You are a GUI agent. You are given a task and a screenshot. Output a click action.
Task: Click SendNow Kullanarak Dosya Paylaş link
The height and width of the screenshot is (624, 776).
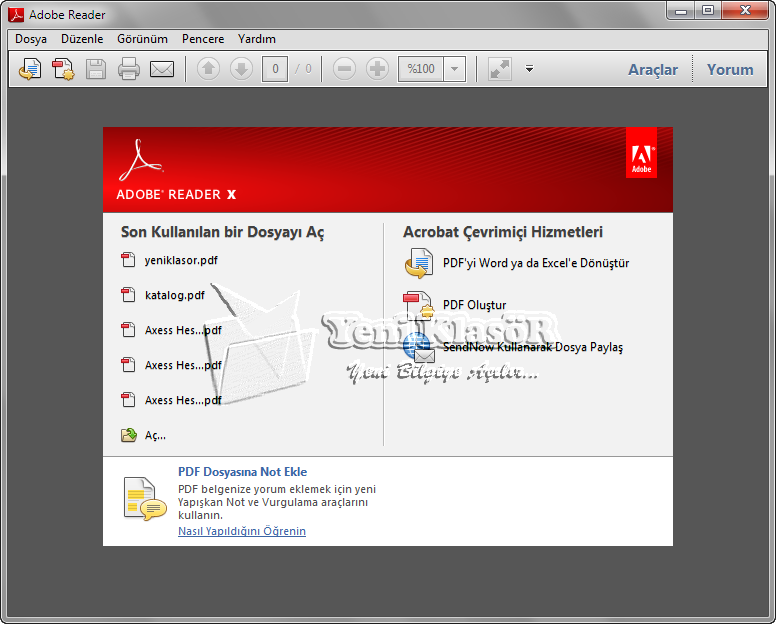[533, 347]
